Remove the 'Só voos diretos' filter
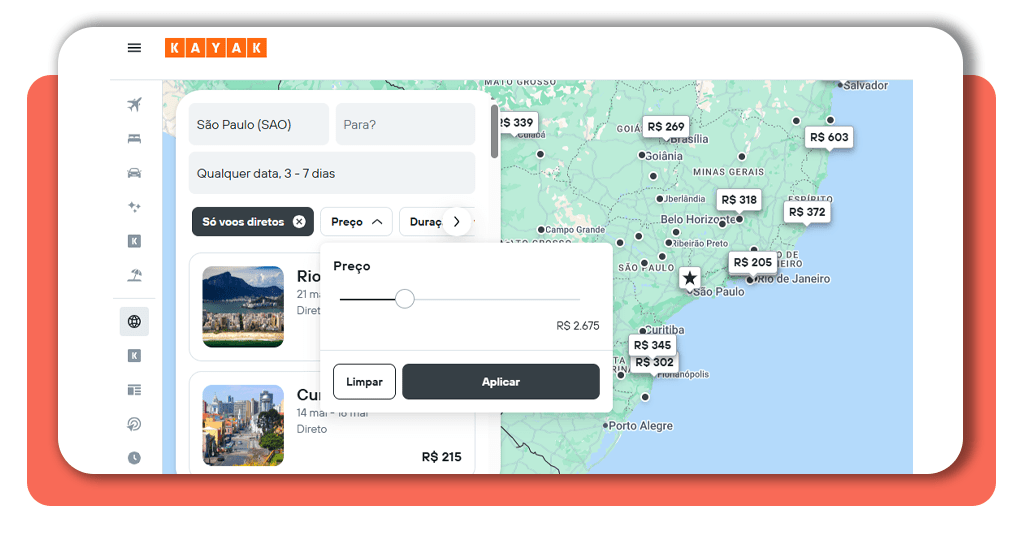The width and height of the screenshot is (1024, 536). (x=299, y=222)
